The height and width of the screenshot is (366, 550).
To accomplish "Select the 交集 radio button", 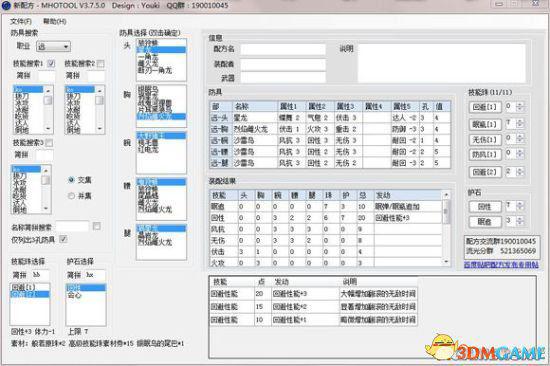I will (x=71, y=180).
